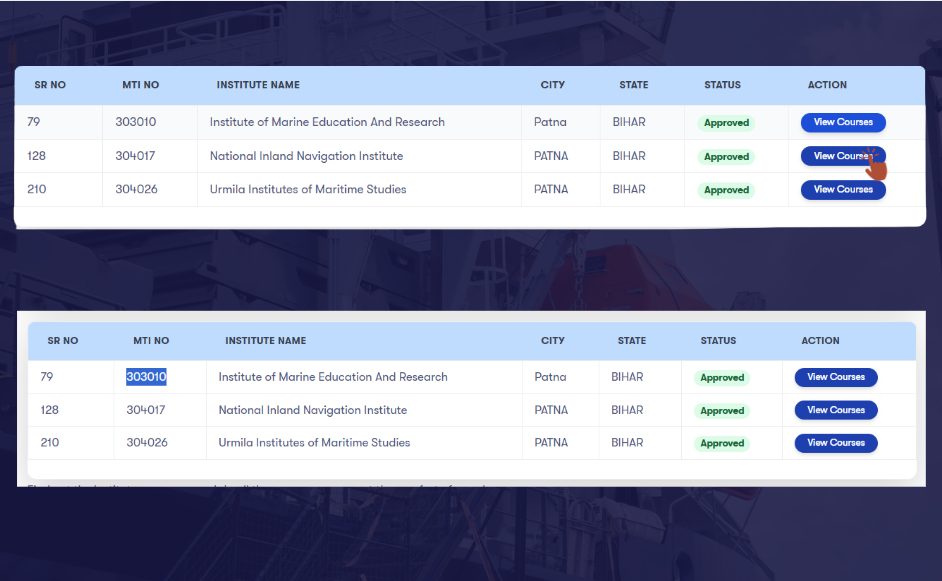The image size is (942, 581).
Task: Click the STATE column header in lower table
Action: click(632, 341)
